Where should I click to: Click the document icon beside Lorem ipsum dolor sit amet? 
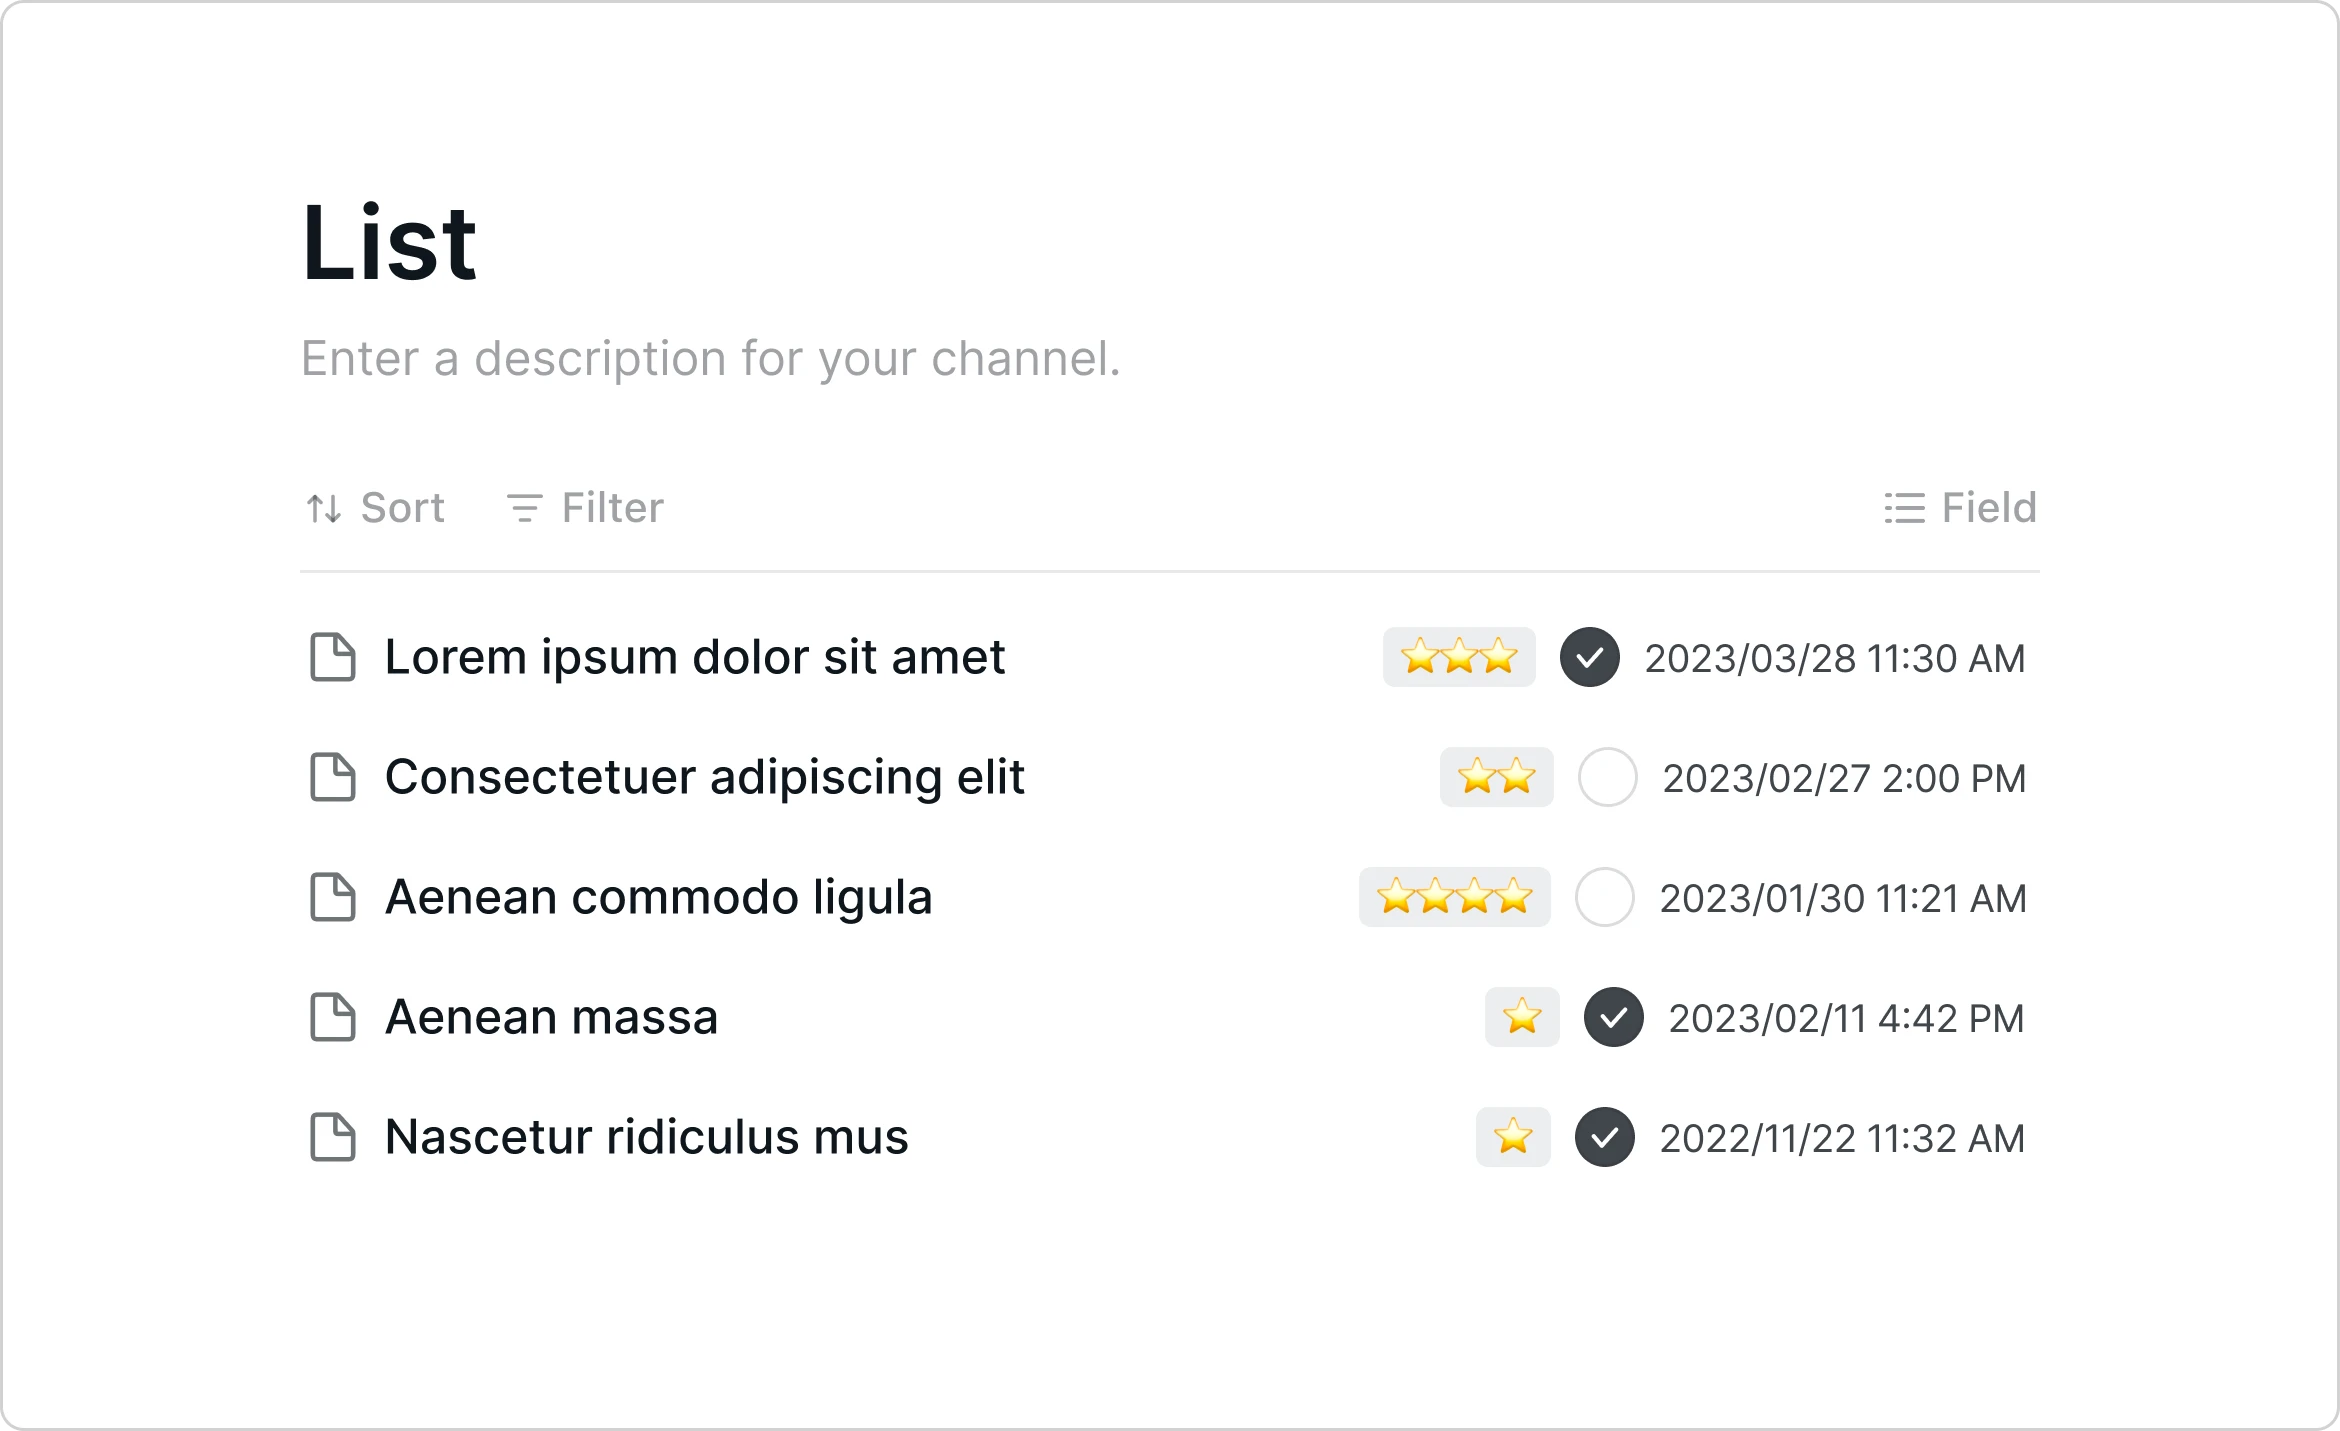click(332, 657)
